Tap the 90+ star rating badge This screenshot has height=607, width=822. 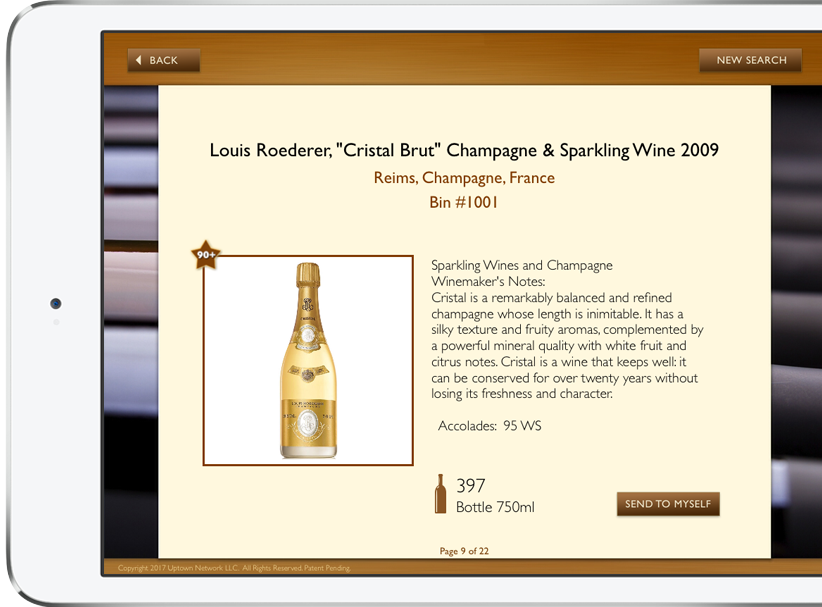[x=206, y=255]
